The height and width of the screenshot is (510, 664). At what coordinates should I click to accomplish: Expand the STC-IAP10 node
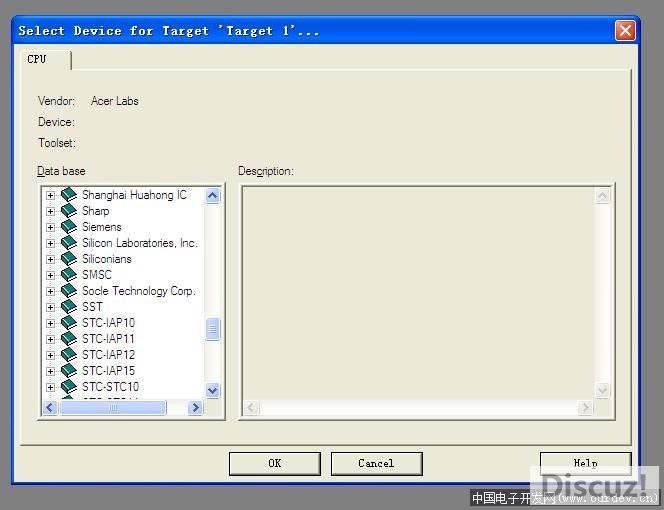[x=50, y=323]
